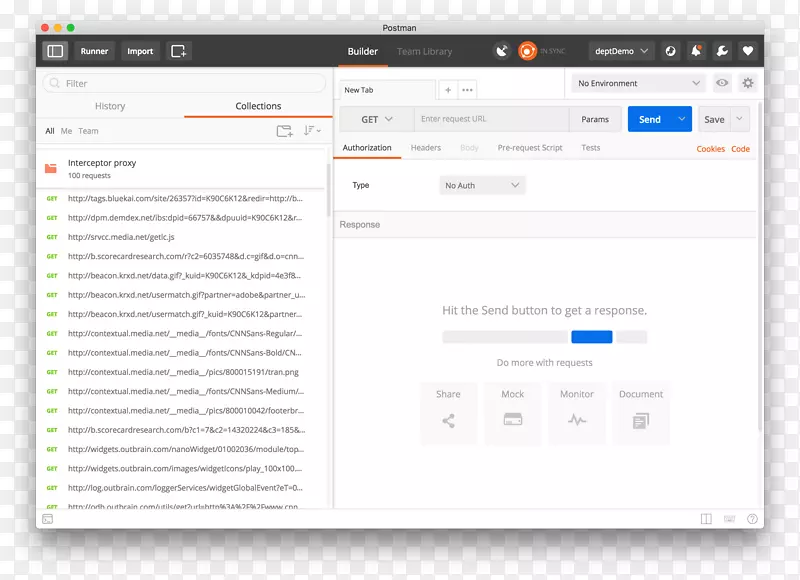Click the Enter request URL field
This screenshot has width=800, height=580.
click(492, 119)
